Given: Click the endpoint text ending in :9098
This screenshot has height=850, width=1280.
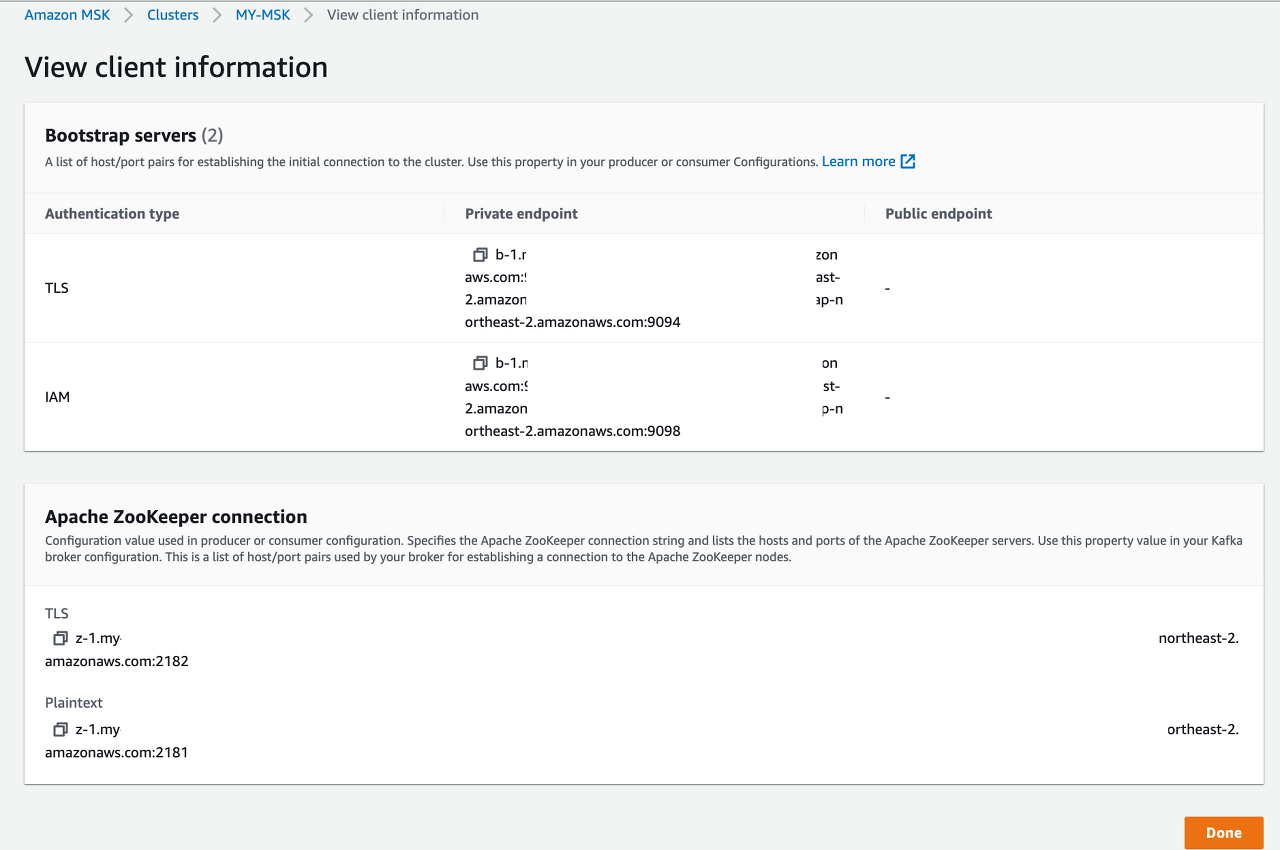Looking at the screenshot, I should click(573, 431).
